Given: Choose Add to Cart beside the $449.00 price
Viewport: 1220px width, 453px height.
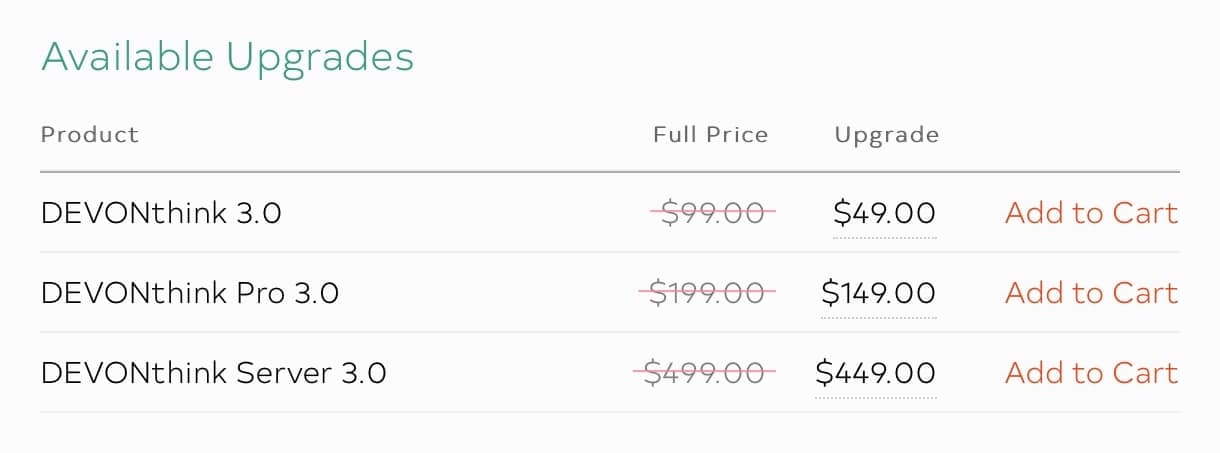Looking at the screenshot, I should coord(1091,373).
